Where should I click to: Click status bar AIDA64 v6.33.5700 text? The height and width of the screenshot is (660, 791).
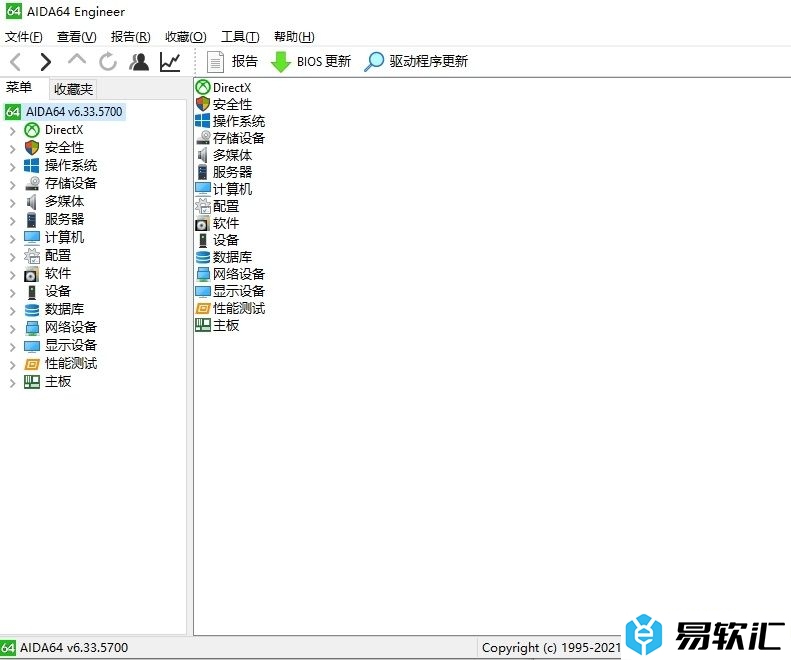74,647
